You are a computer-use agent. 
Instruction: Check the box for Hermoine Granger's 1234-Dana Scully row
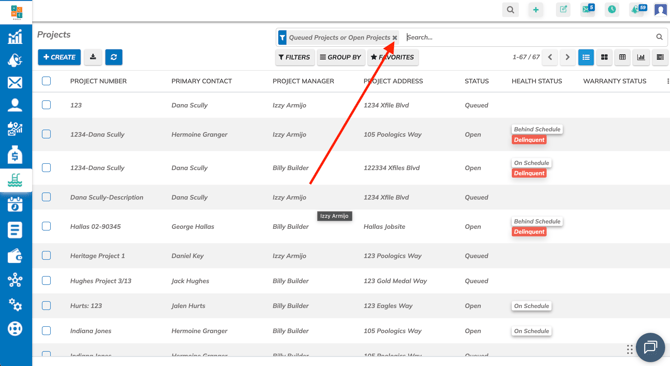pos(46,134)
